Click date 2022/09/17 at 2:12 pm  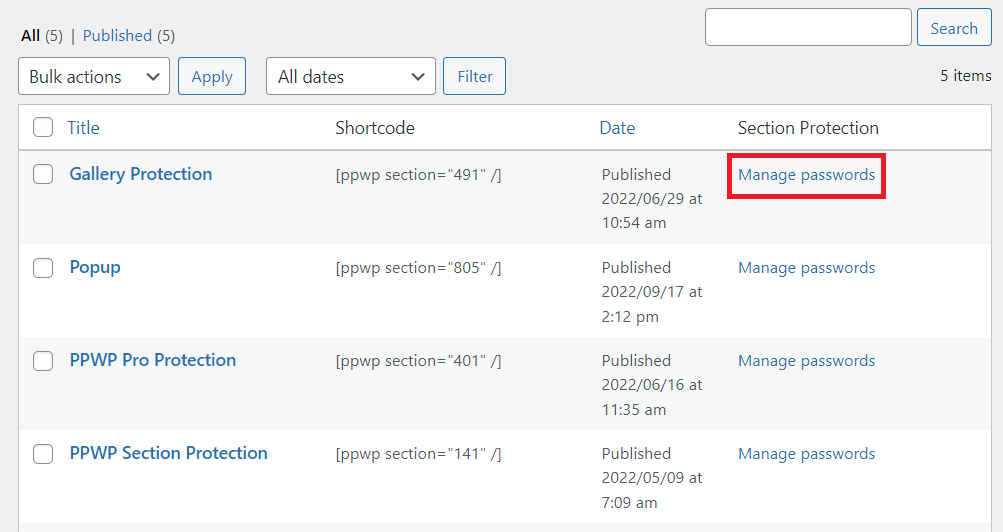tap(652, 304)
